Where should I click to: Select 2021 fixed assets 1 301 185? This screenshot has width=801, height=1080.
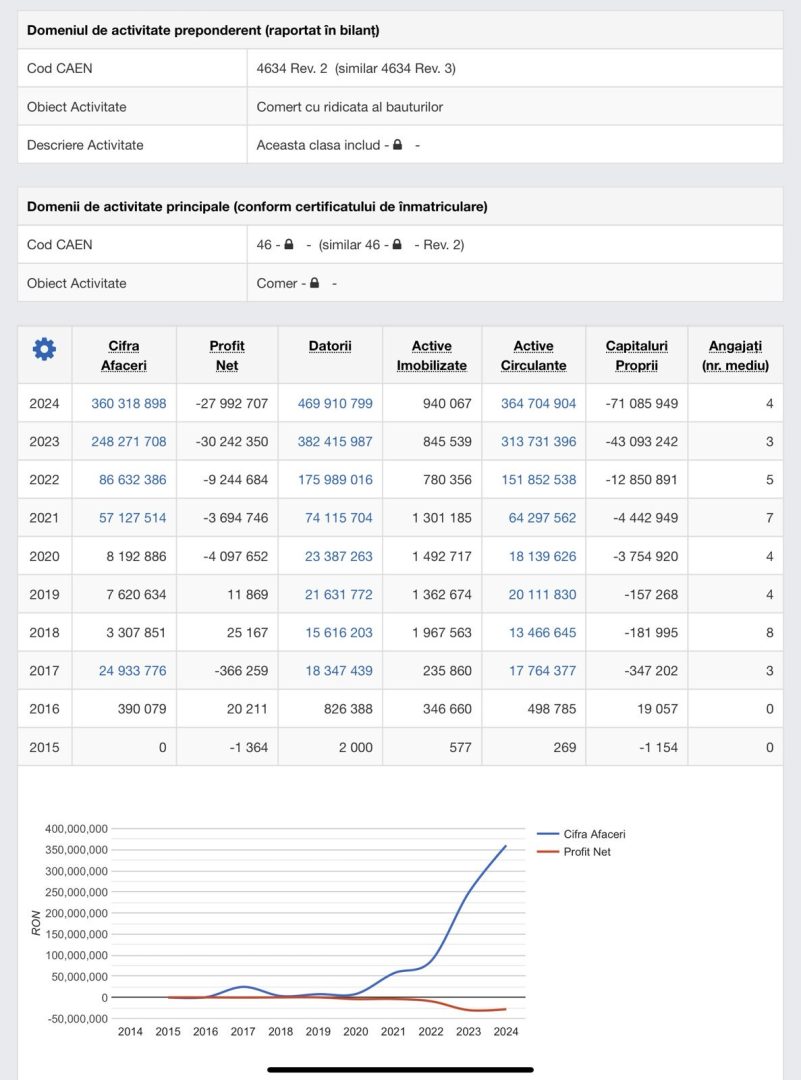point(442,518)
